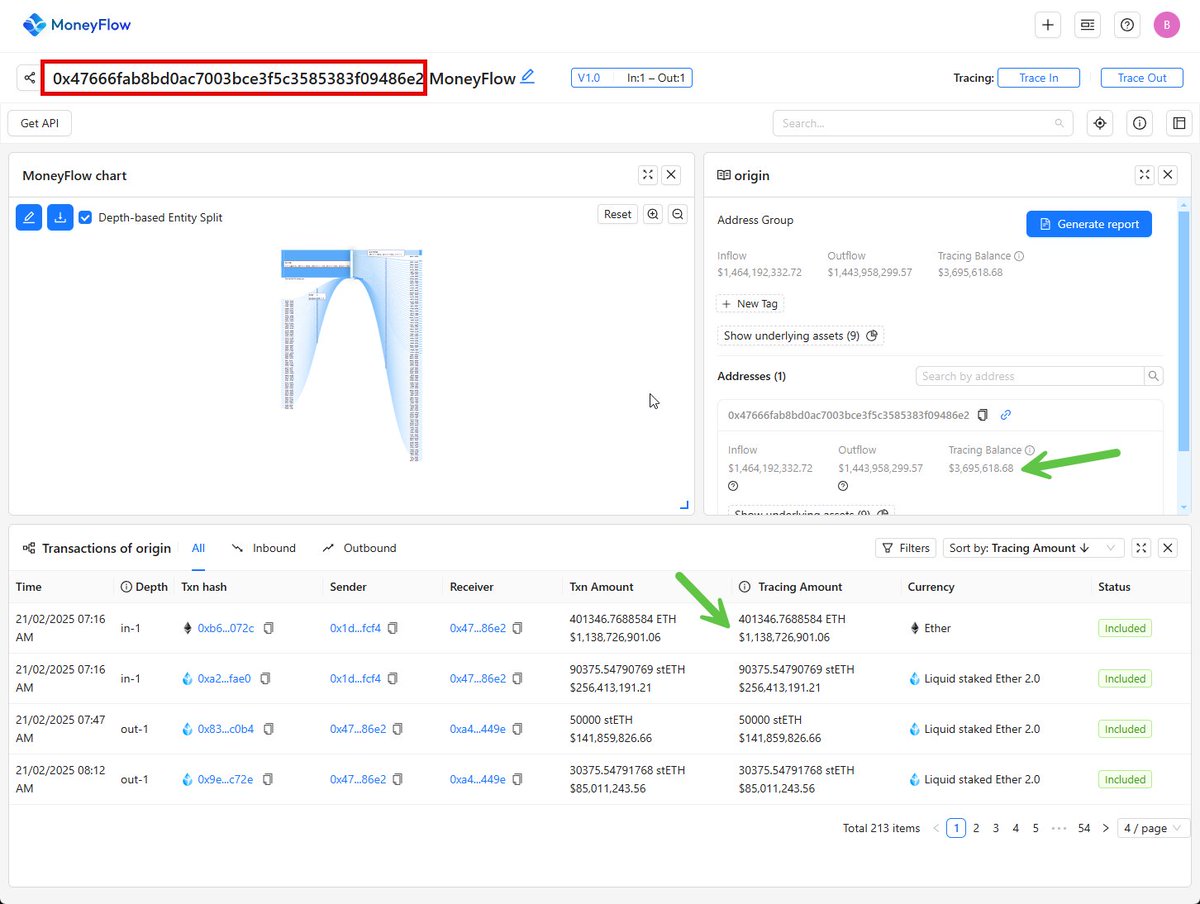Copy the origin address in Addresses list
The width and height of the screenshot is (1200, 904).
click(983, 415)
